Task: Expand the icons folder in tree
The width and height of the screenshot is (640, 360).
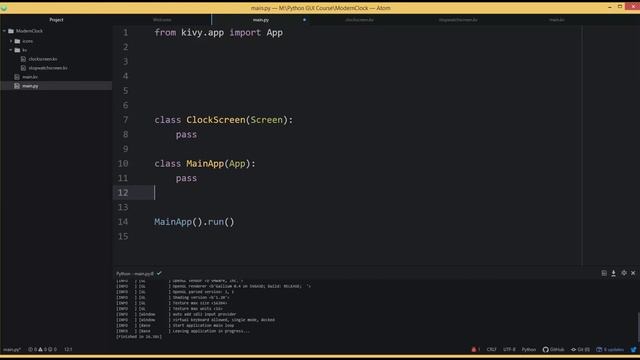Action: point(11,41)
